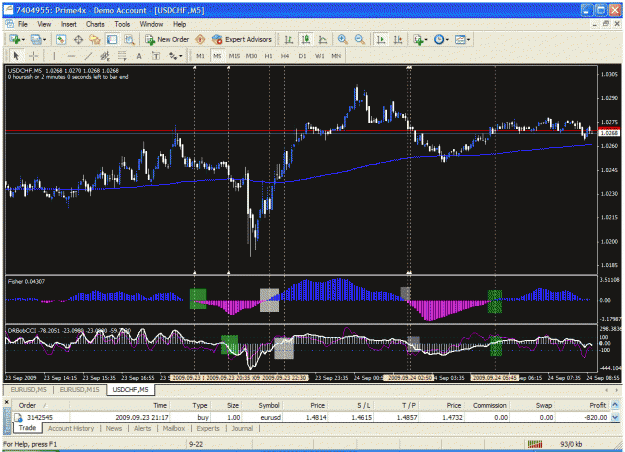625x452 pixels.
Task: Toggle the Terminal panel icon
Action: click(x=112, y=39)
